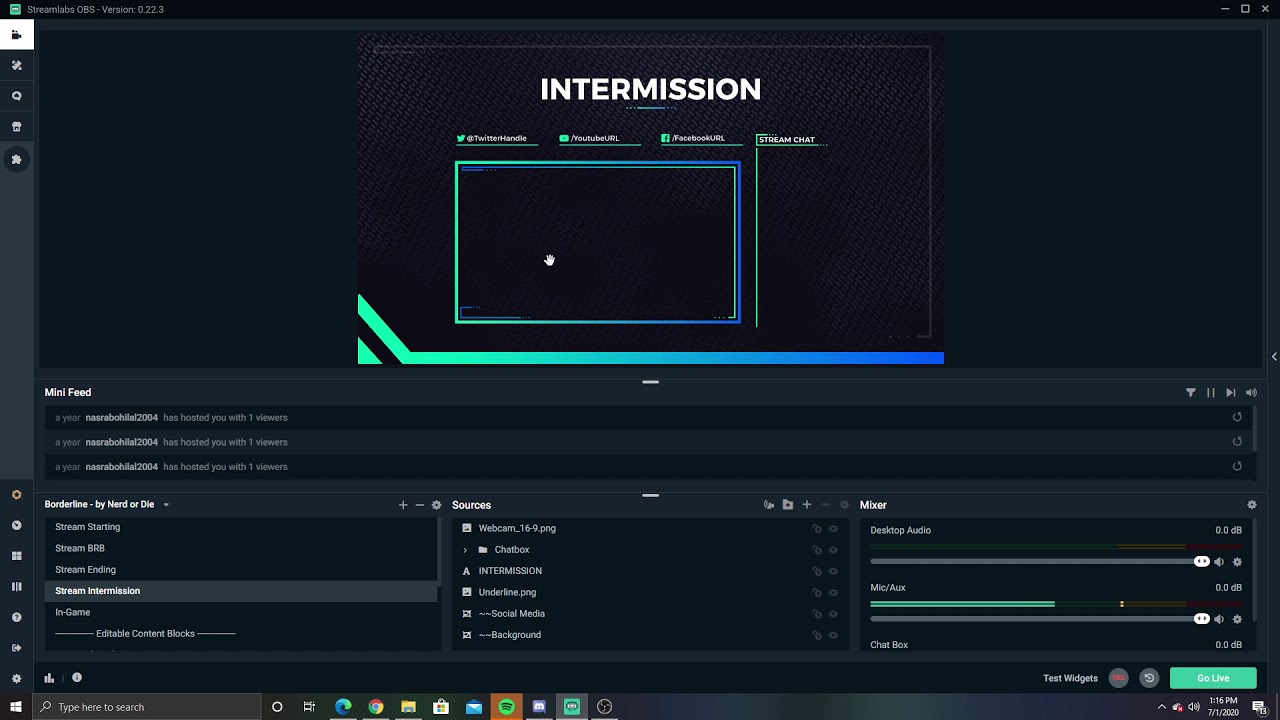
Task: Hide the ~~Background source eye icon
Action: [833, 635]
